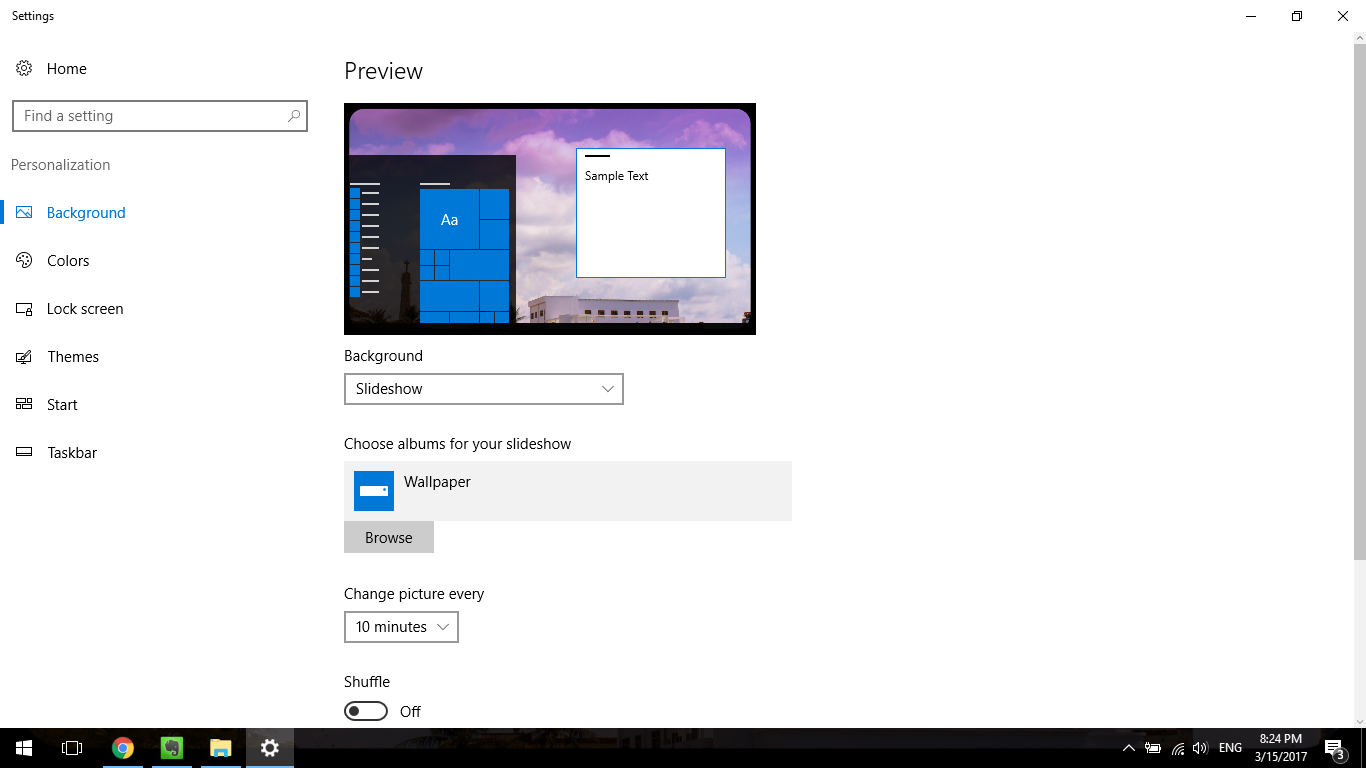Show hidden system tray icons

(1129, 748)
